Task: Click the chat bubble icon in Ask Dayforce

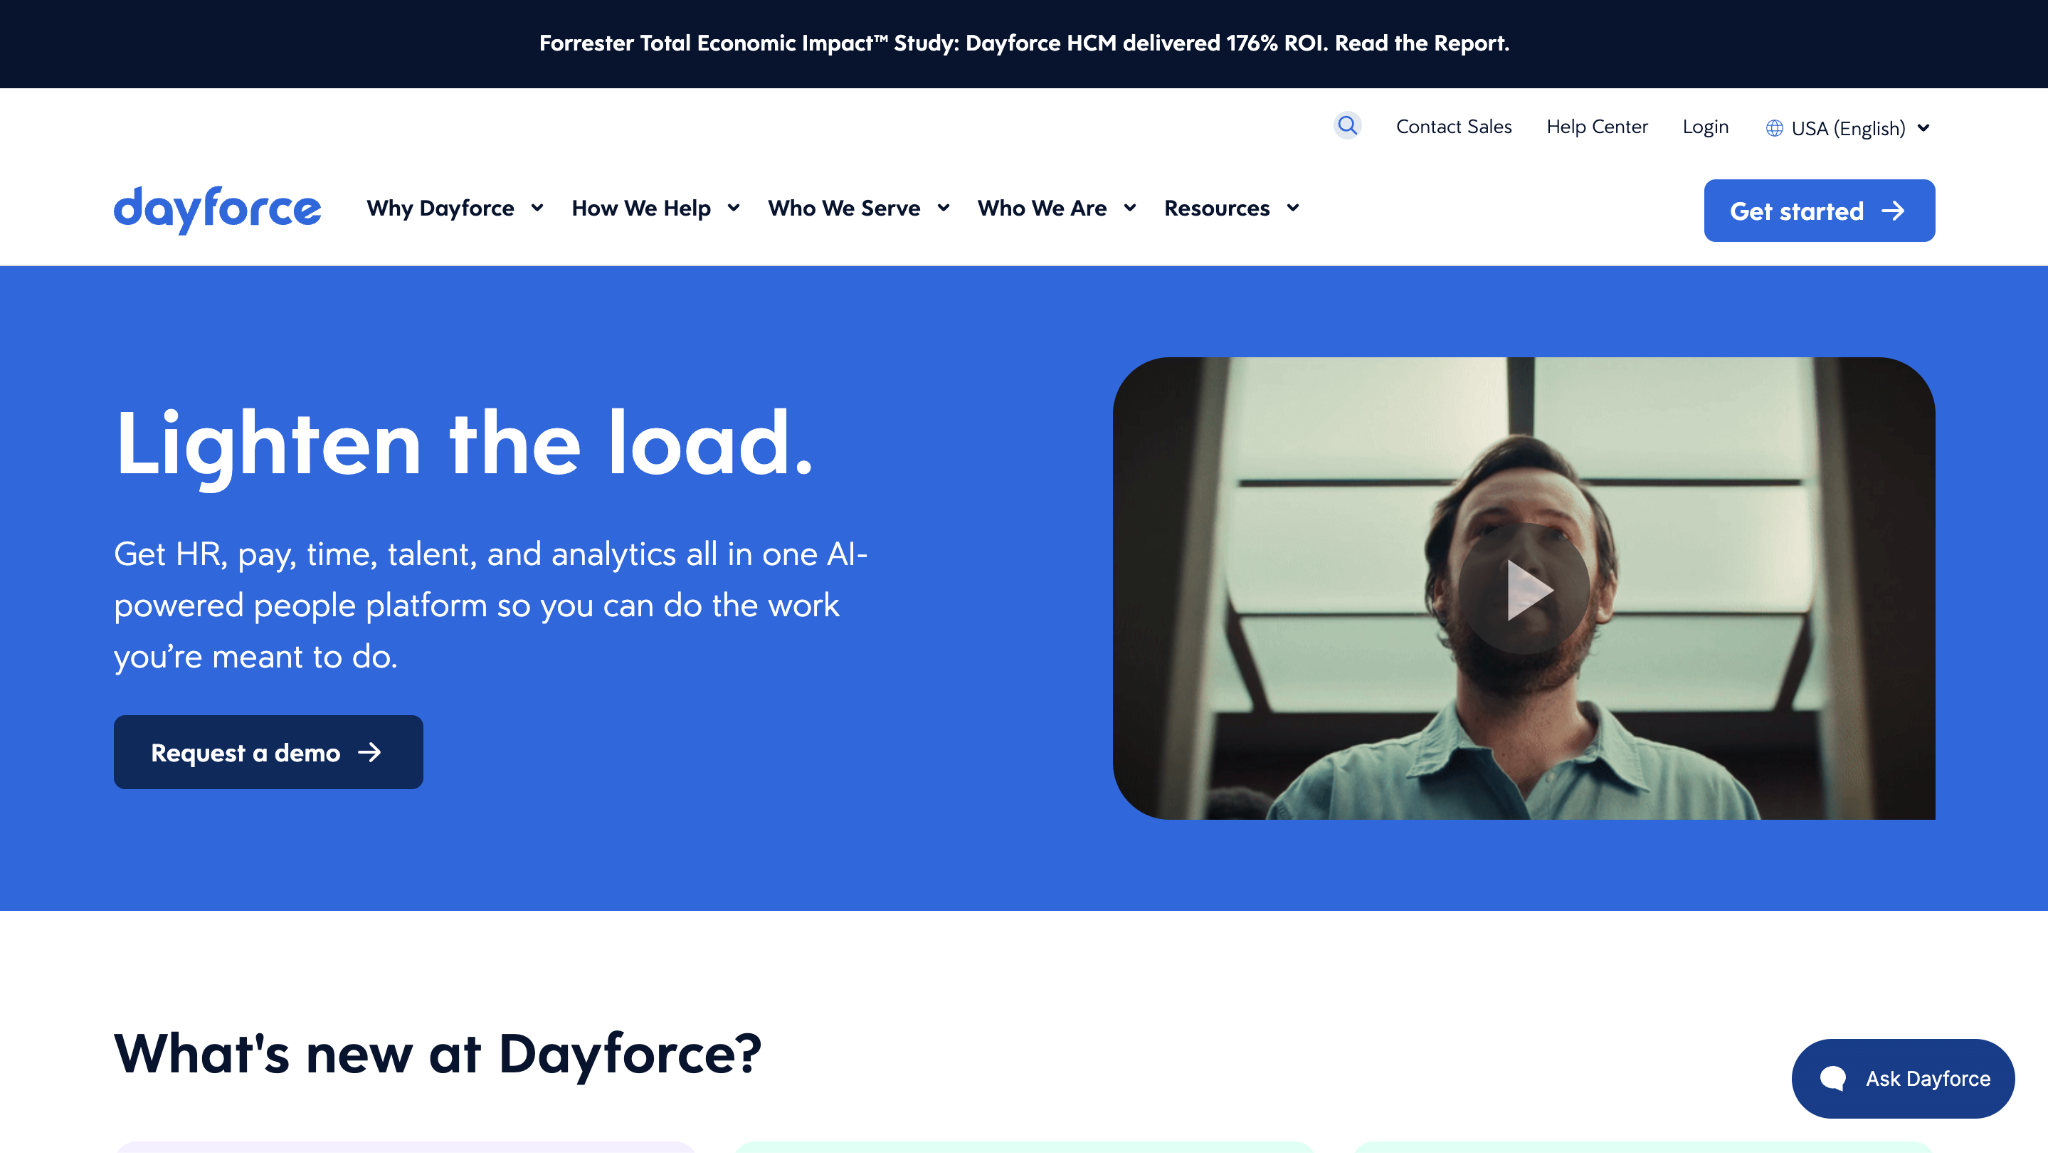Action: [1833, 1078]
